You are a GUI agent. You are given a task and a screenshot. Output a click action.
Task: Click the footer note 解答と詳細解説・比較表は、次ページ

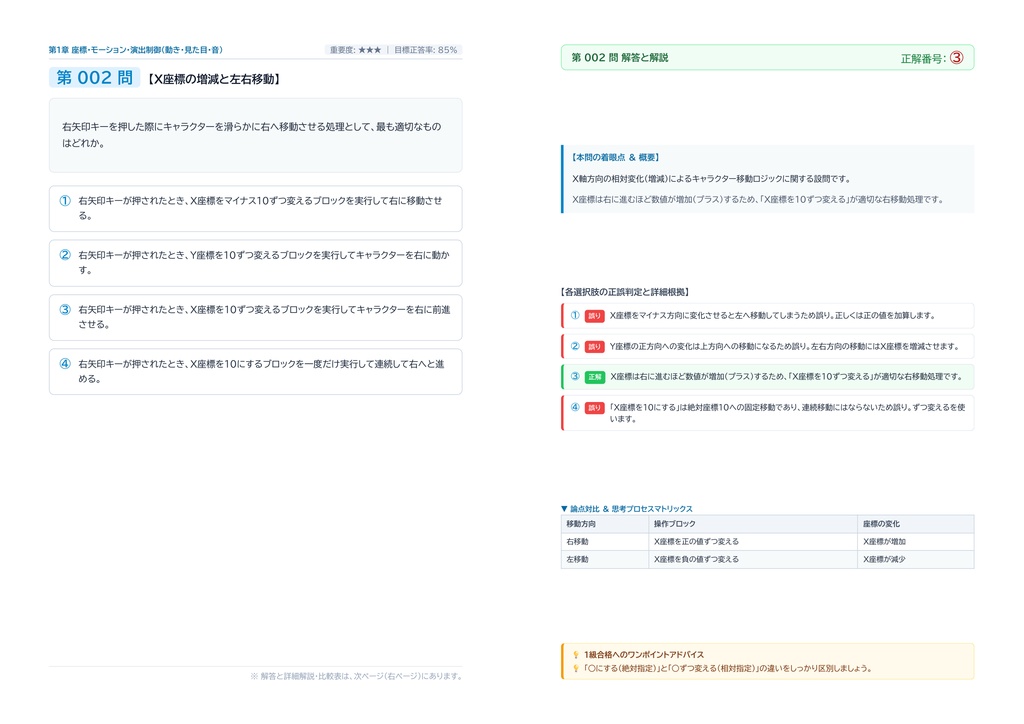(356, 676)
